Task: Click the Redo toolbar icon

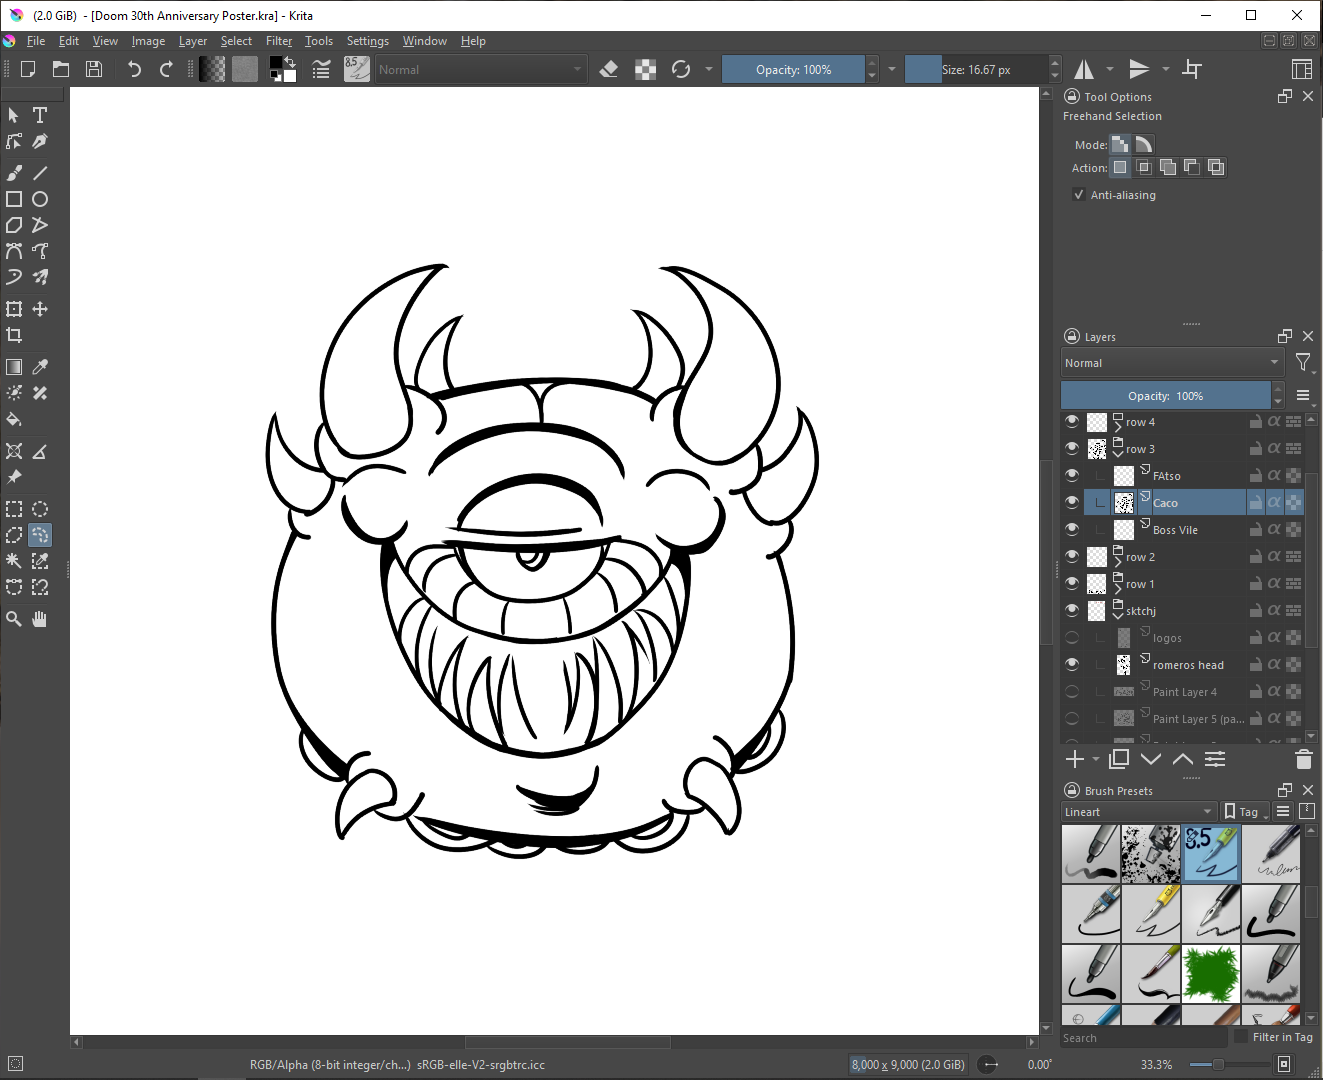Action: (166, 69)
